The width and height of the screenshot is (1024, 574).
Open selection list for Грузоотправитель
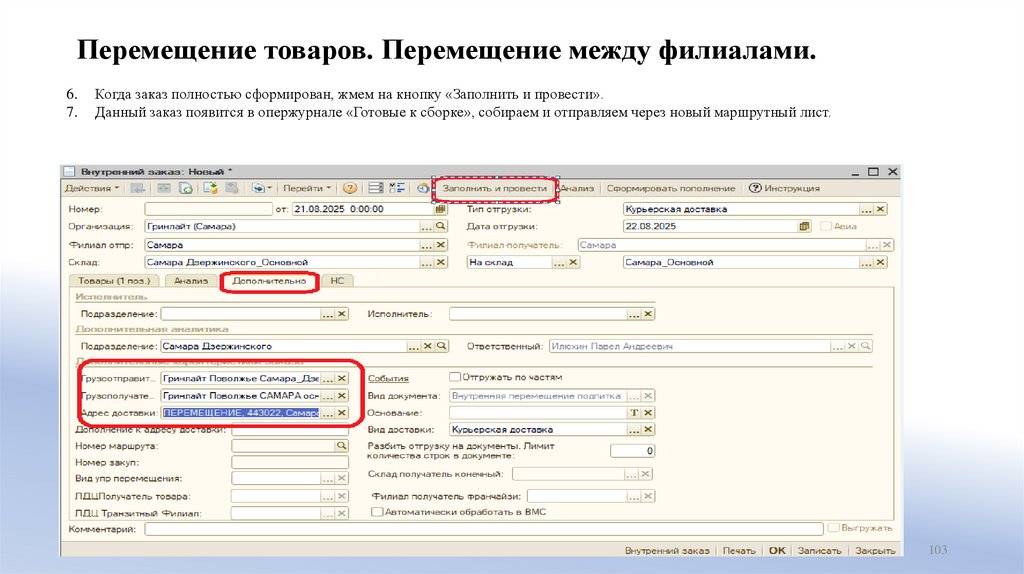click(328, 378)
